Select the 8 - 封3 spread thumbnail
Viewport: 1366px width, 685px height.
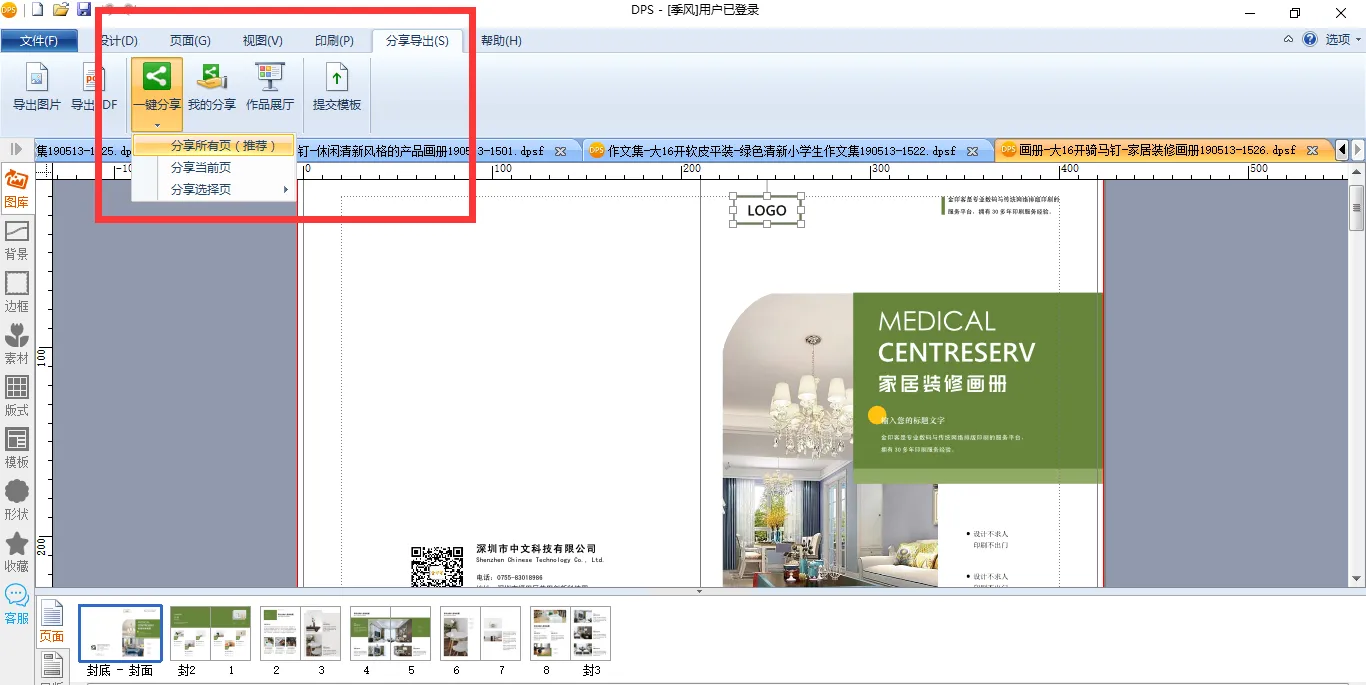pyautogui.click(x=570, y=633)
